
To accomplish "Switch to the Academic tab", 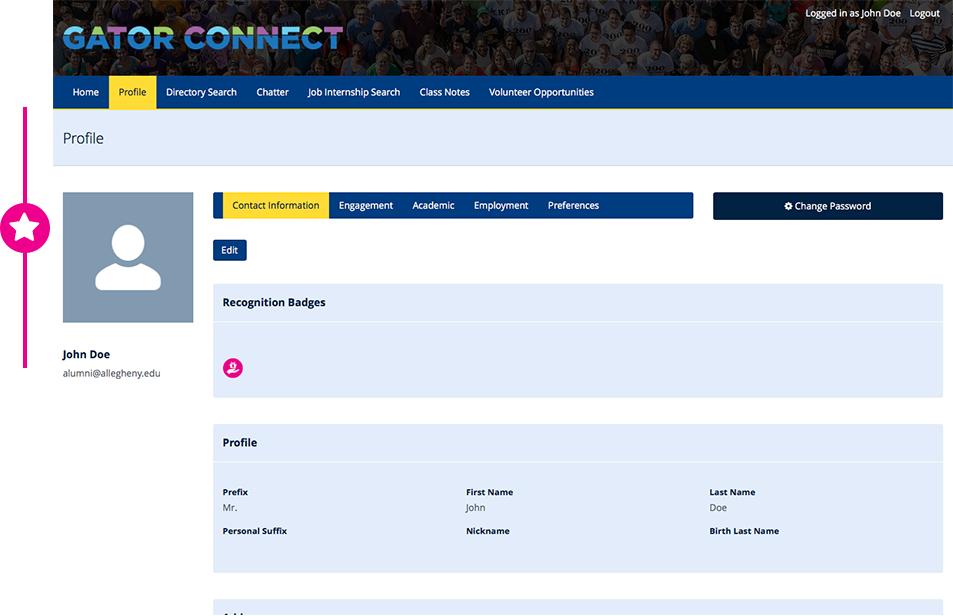I will [x=433, y=205].
